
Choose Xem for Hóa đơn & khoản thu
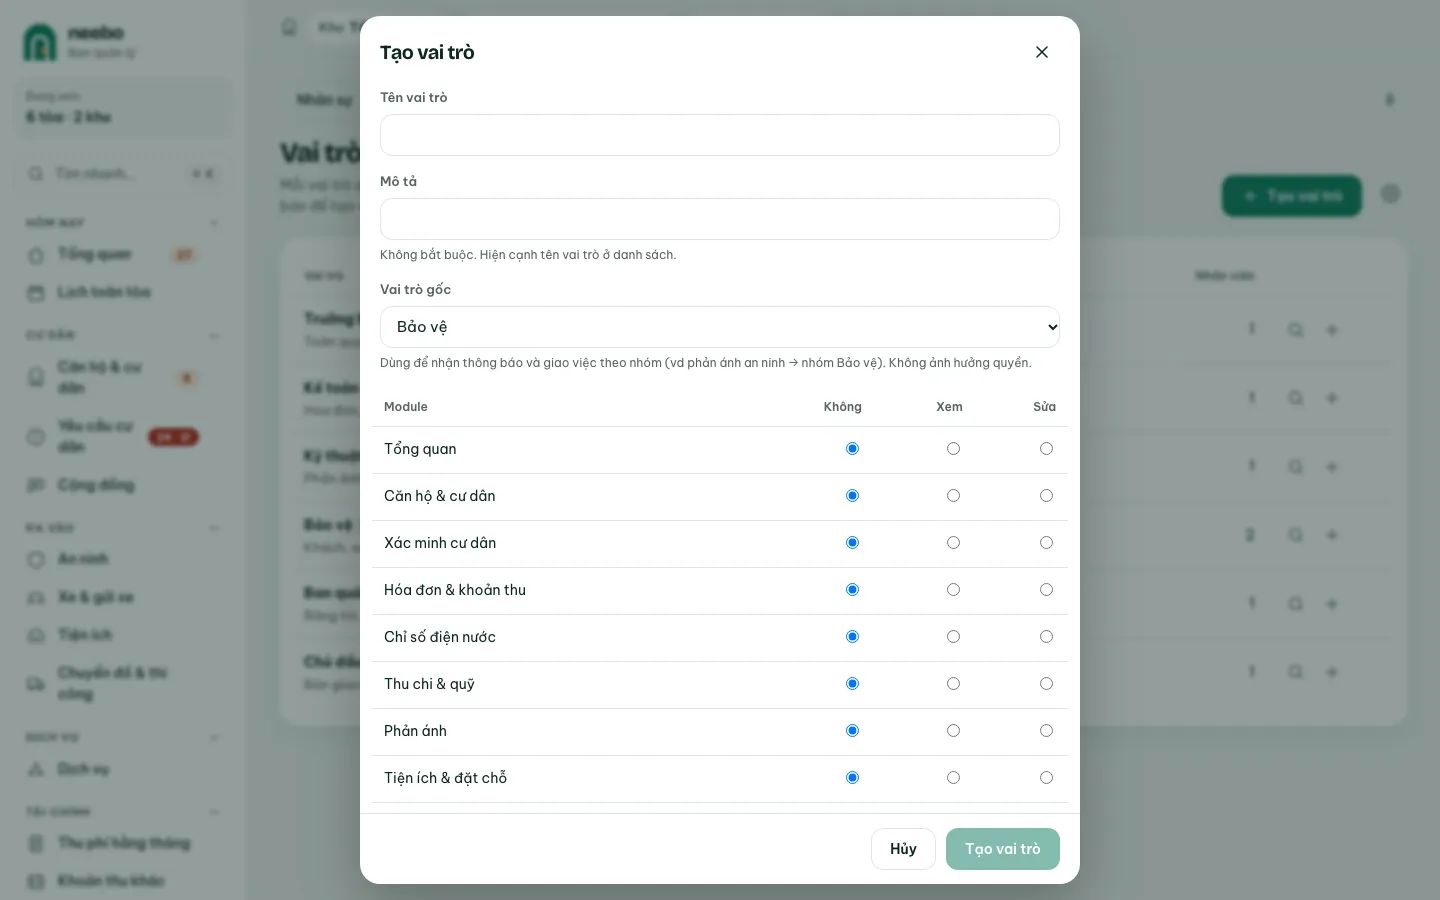click(x=953, y=590)
